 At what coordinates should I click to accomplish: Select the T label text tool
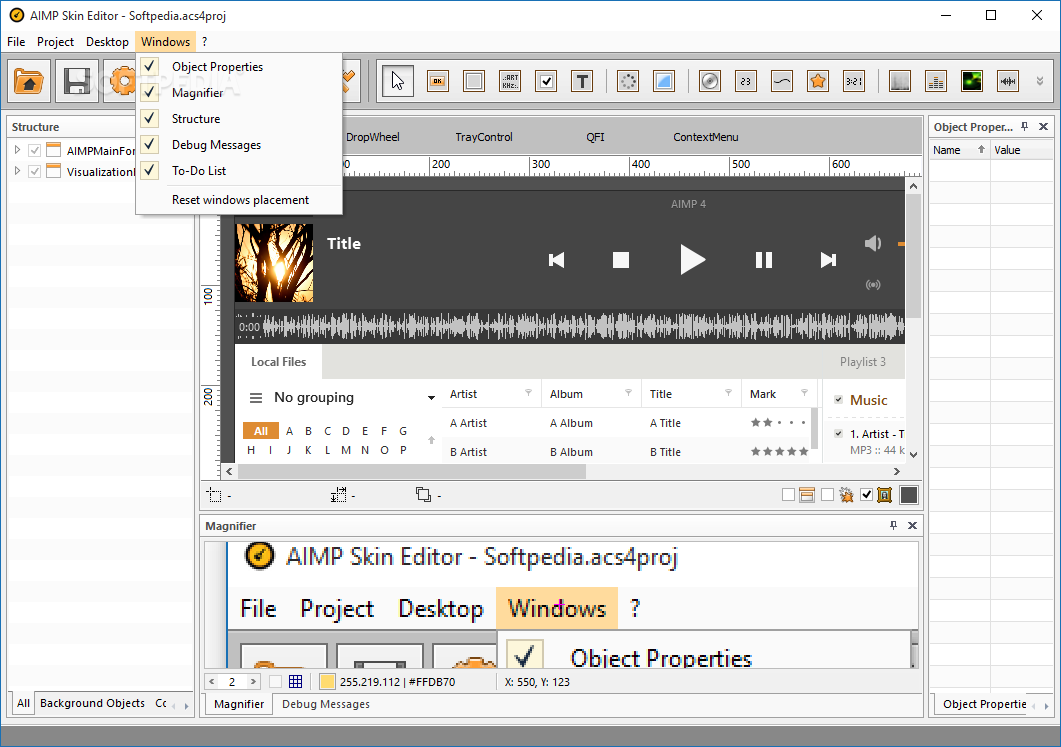(582, 81)
